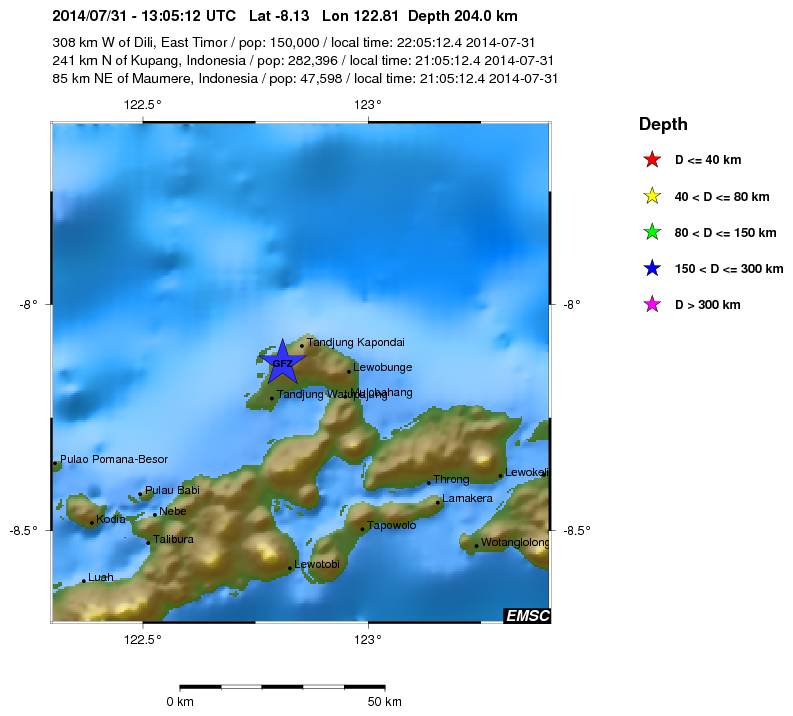Click the Tandjung Kapondai map label
This screenshot has width=793, height=716.
356,342
